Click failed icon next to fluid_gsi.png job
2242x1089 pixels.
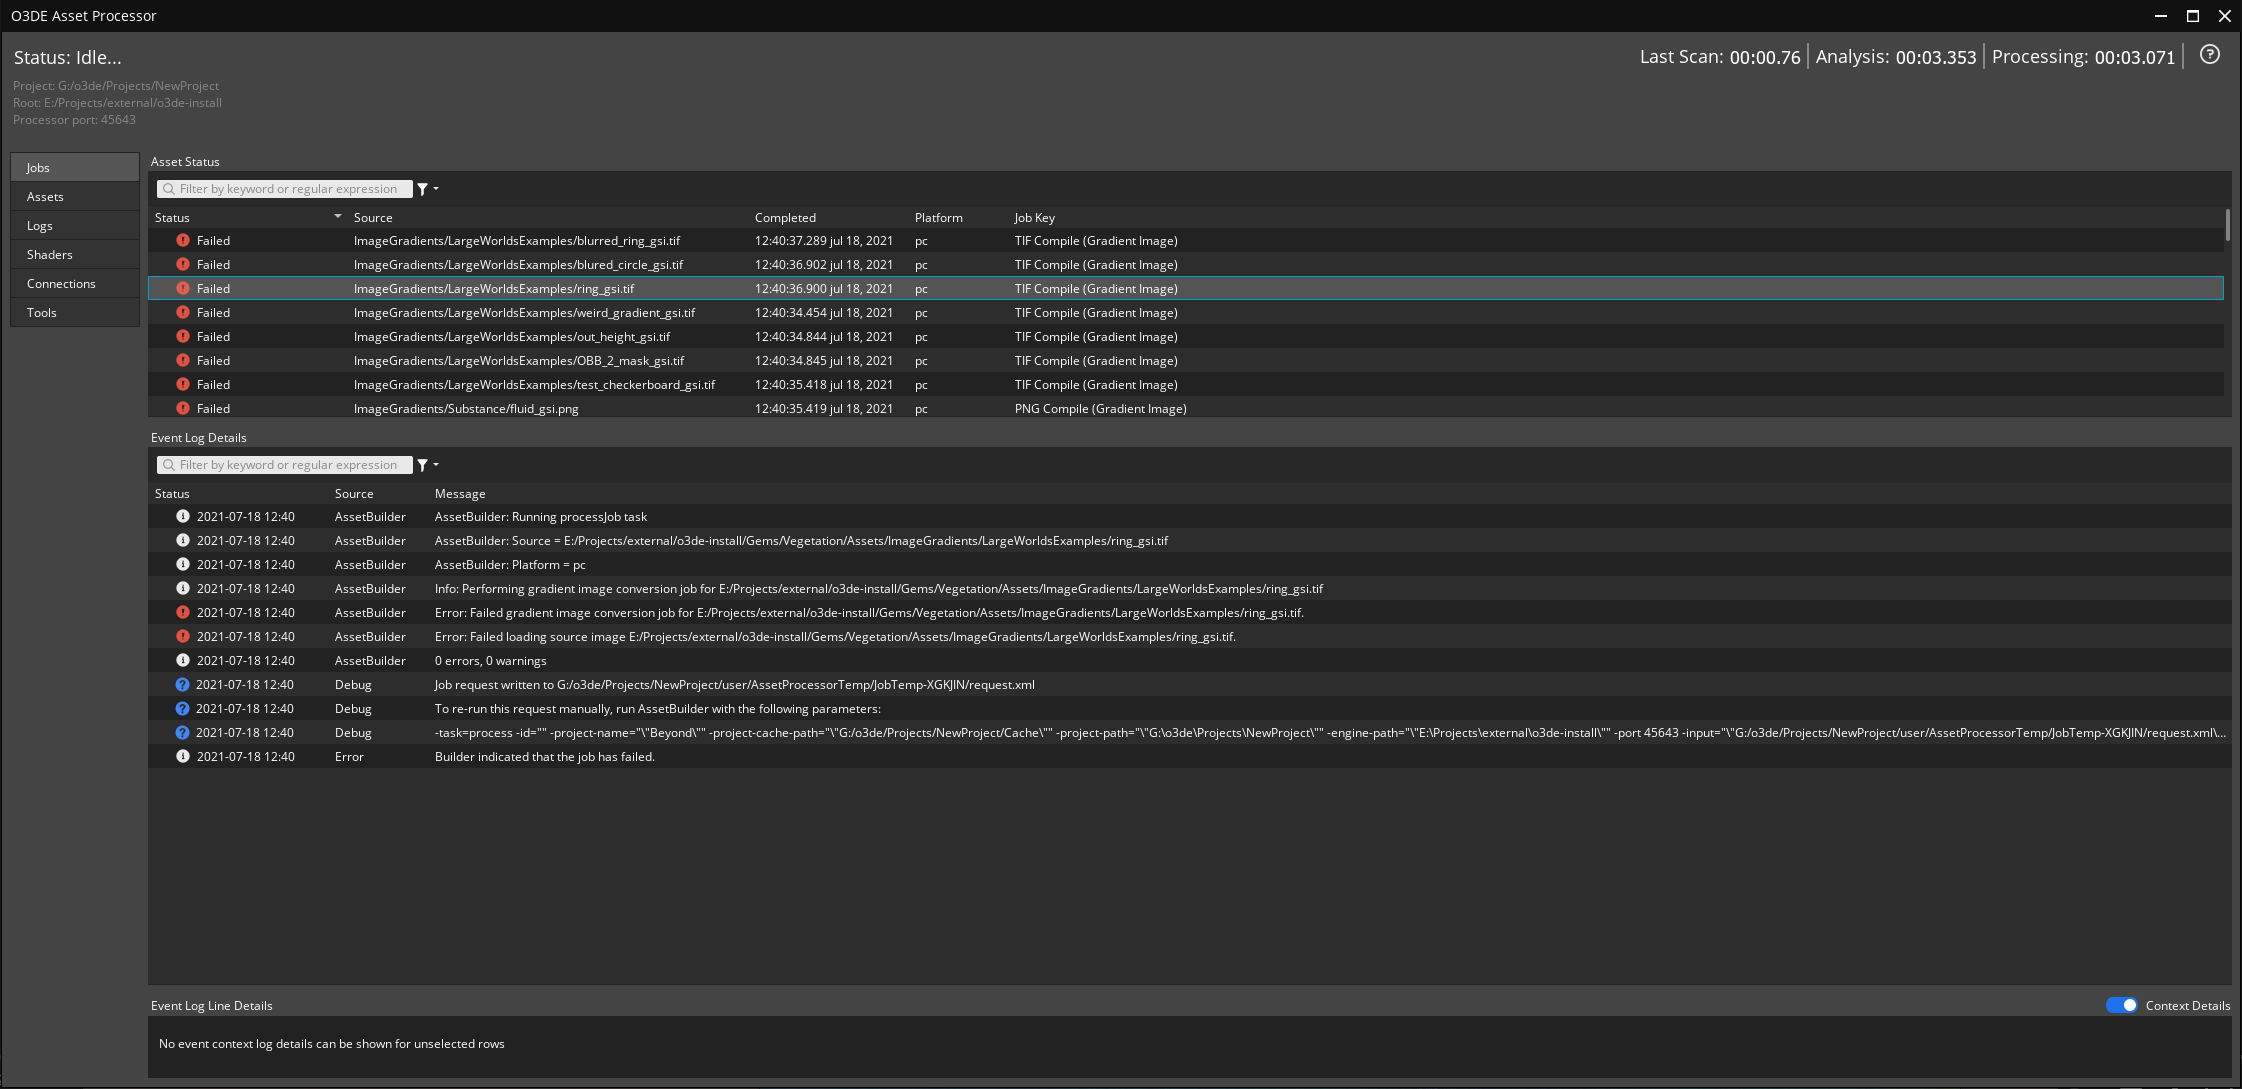(183, 408)
